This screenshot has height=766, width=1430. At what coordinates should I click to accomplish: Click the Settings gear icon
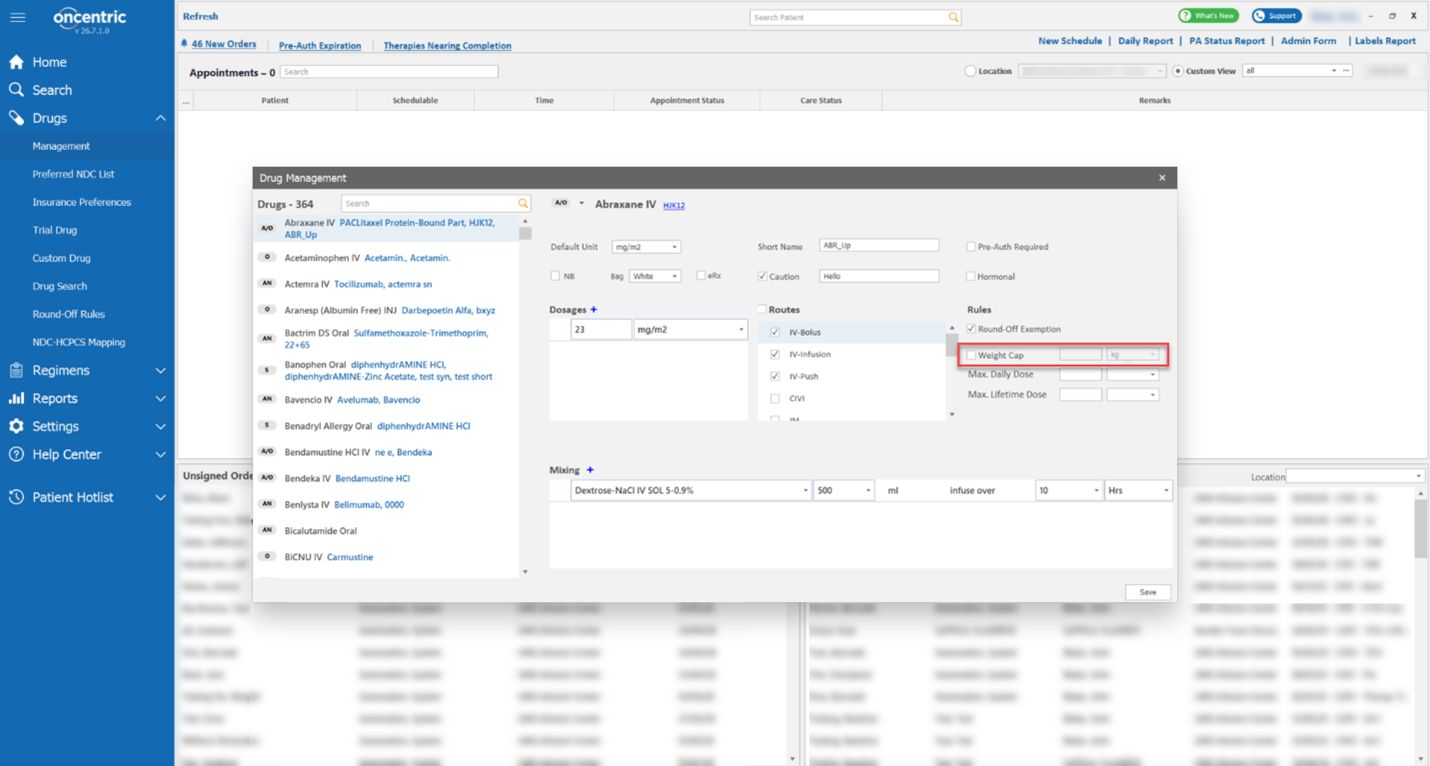click(x=16, y=426)
